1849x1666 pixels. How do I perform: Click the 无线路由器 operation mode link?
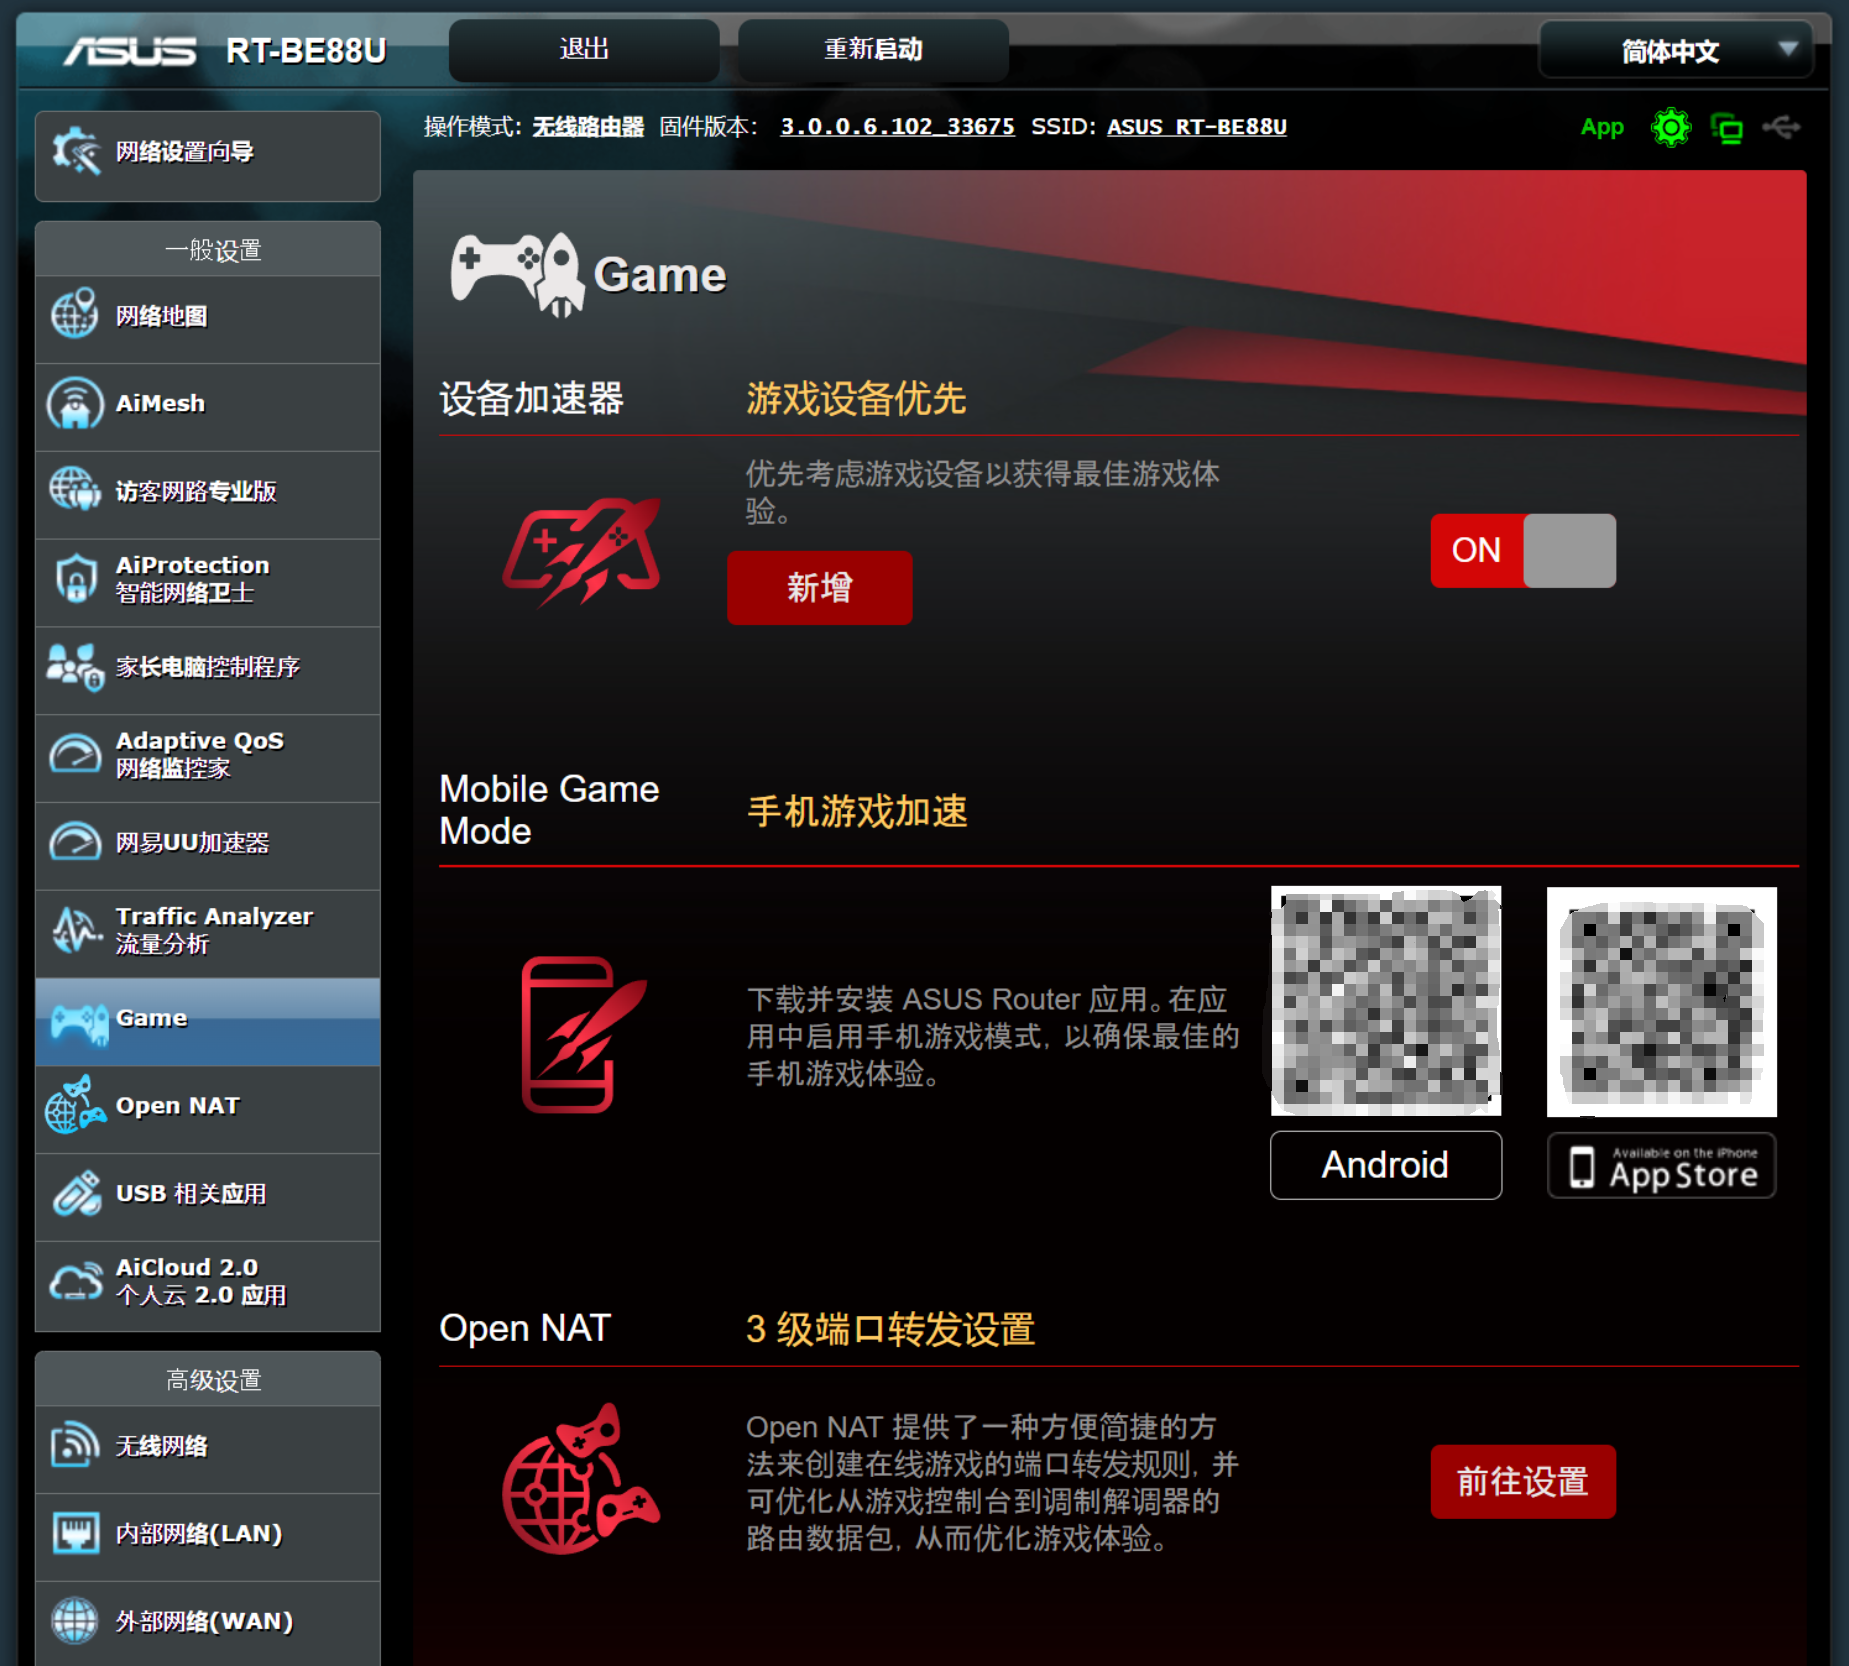pos(588,127)
